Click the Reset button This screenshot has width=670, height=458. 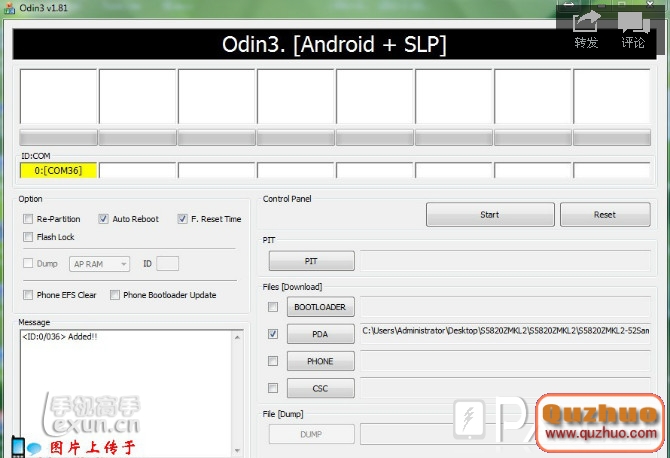point(605,214)
